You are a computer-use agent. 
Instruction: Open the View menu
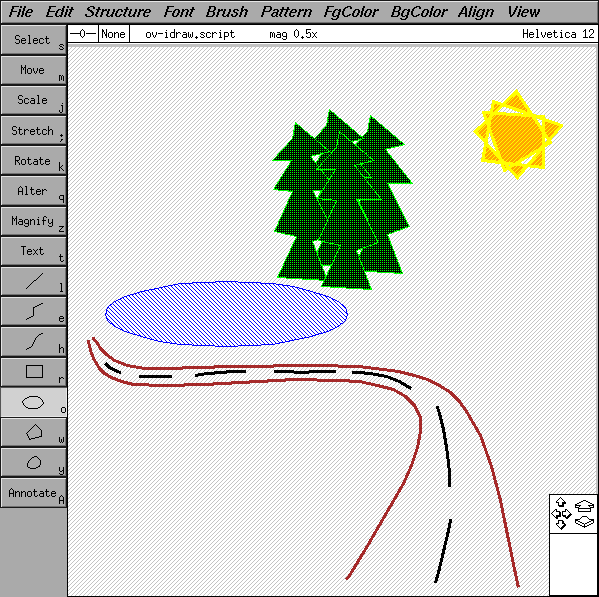coord(524,12)
